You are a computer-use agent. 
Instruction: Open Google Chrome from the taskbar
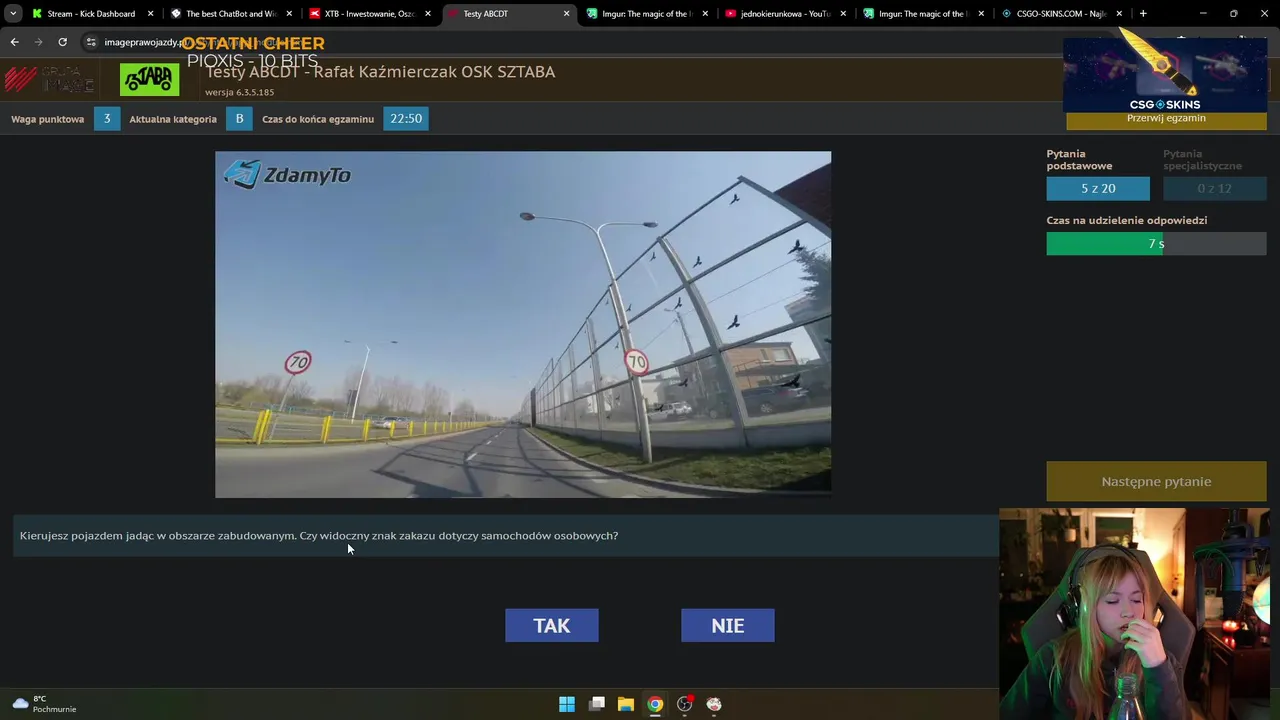point(655,704)
